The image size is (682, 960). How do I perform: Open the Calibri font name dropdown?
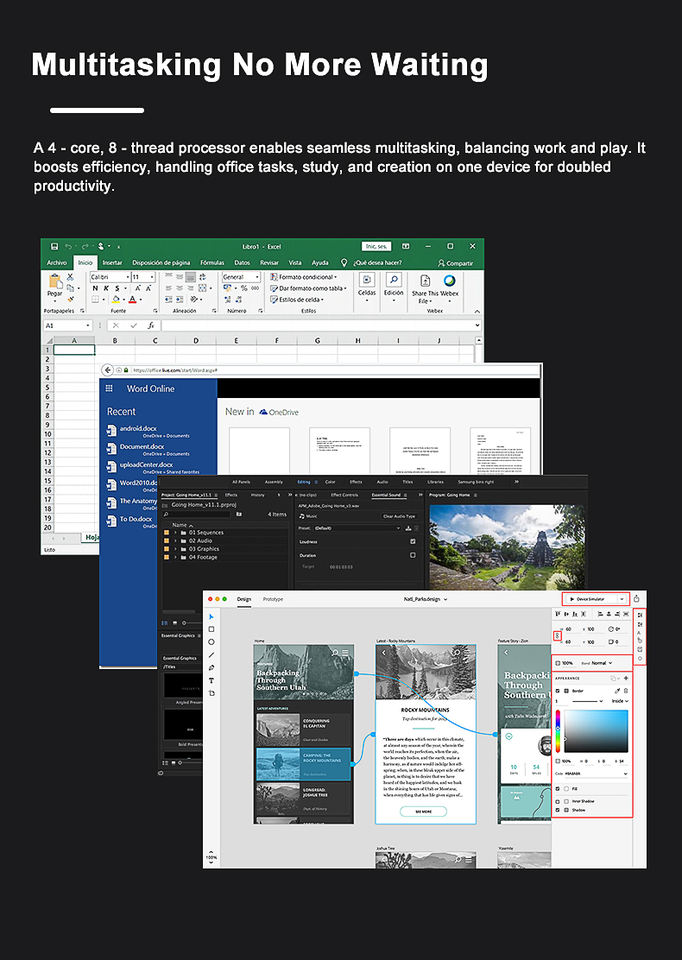[x=111, y=277]
